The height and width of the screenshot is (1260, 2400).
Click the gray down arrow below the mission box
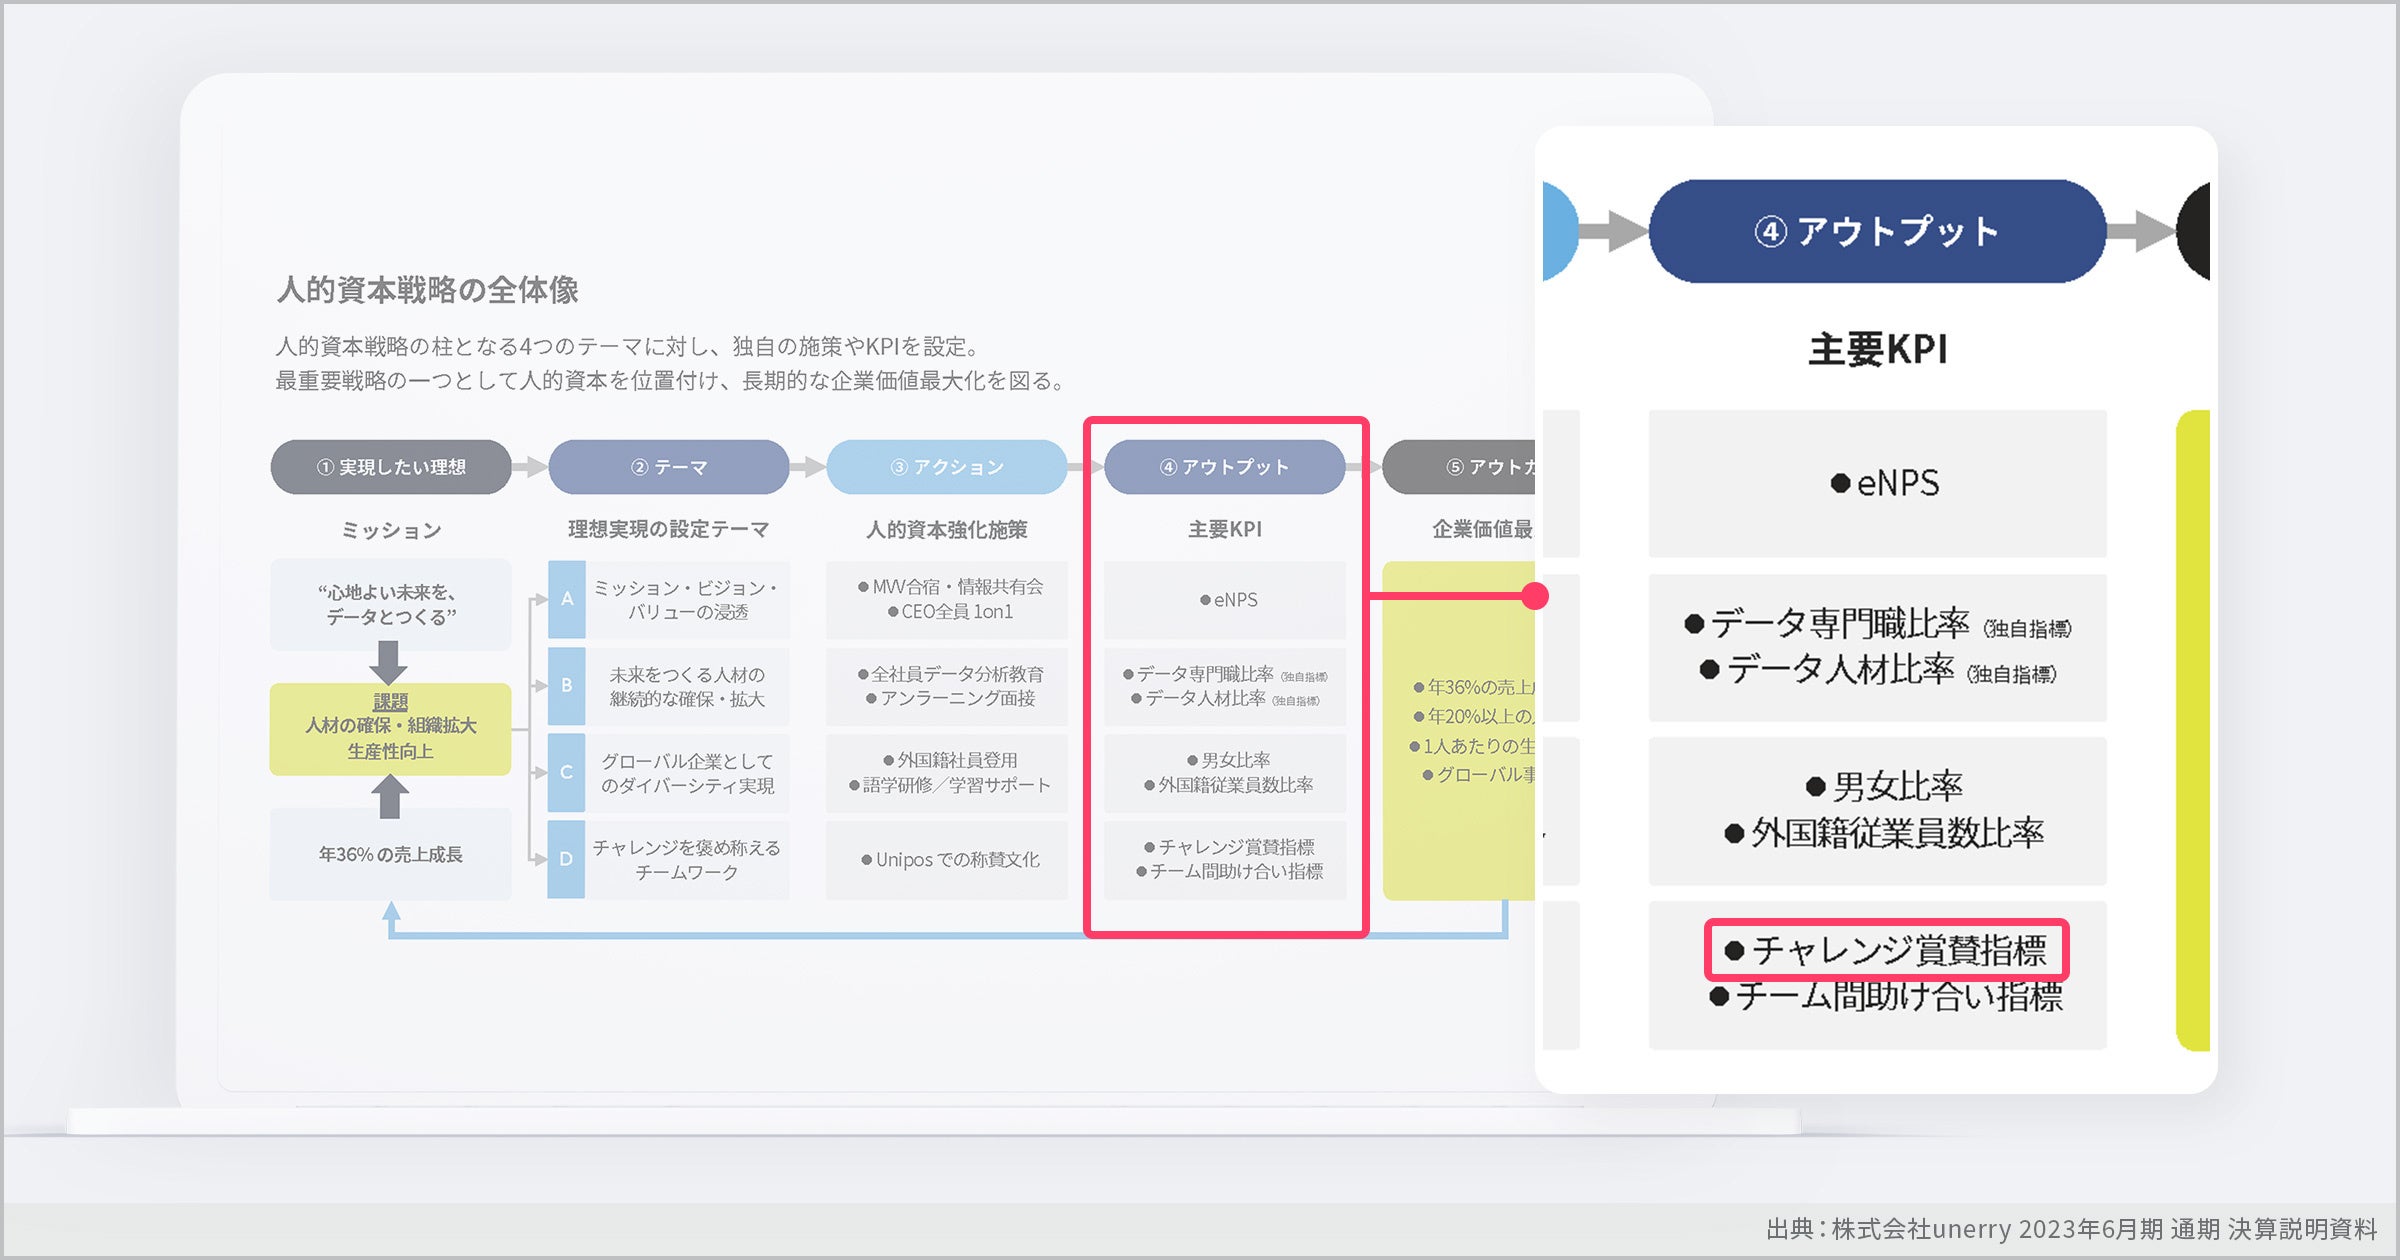[389, 663]
